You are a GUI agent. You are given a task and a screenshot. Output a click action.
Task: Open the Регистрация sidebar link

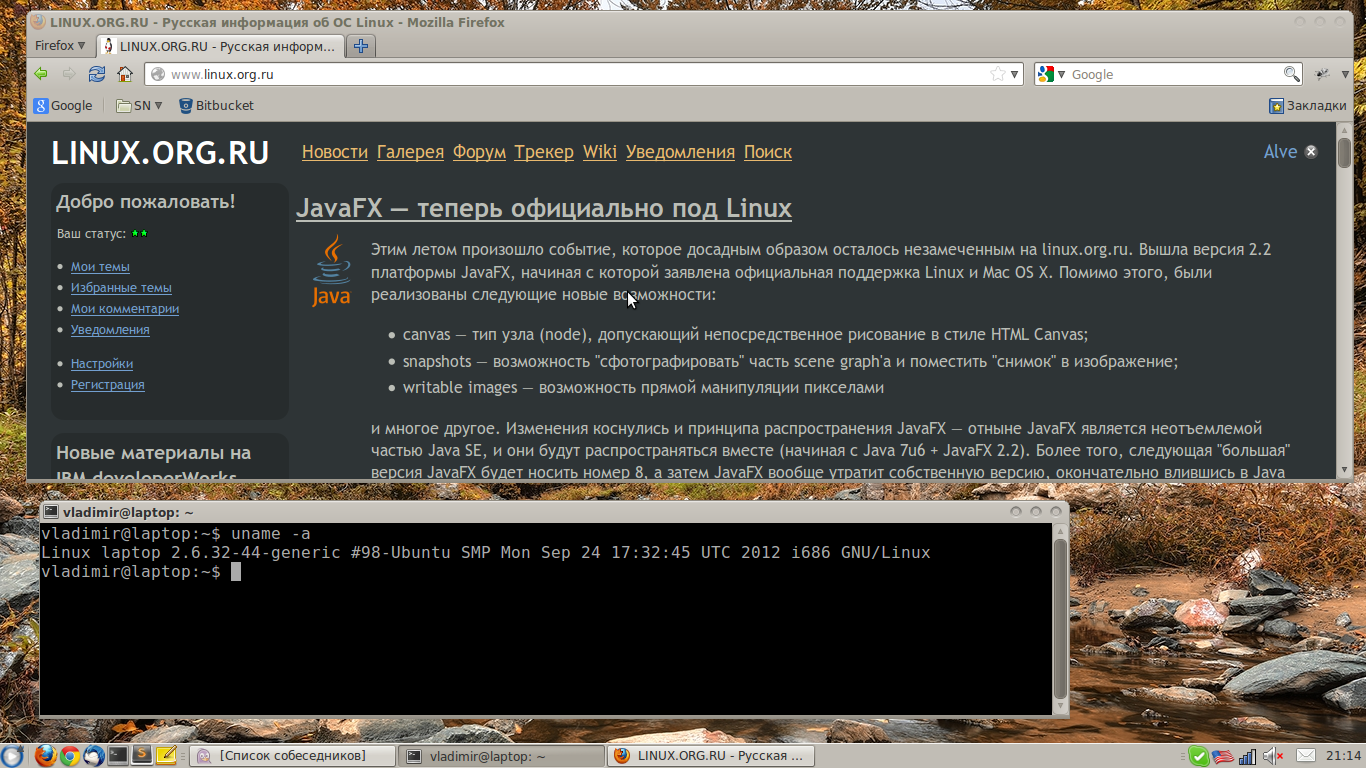click(108, 384)
